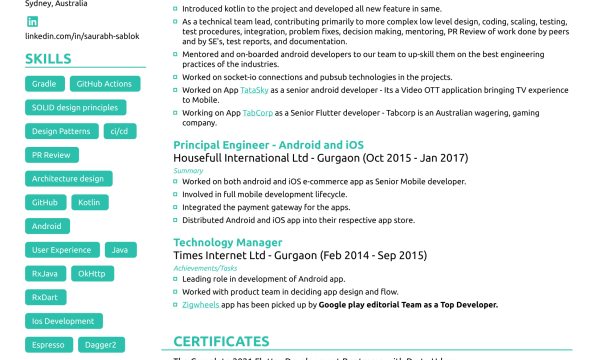Click the PR Review skill tag
600x360 pixels.
(52, 155)
